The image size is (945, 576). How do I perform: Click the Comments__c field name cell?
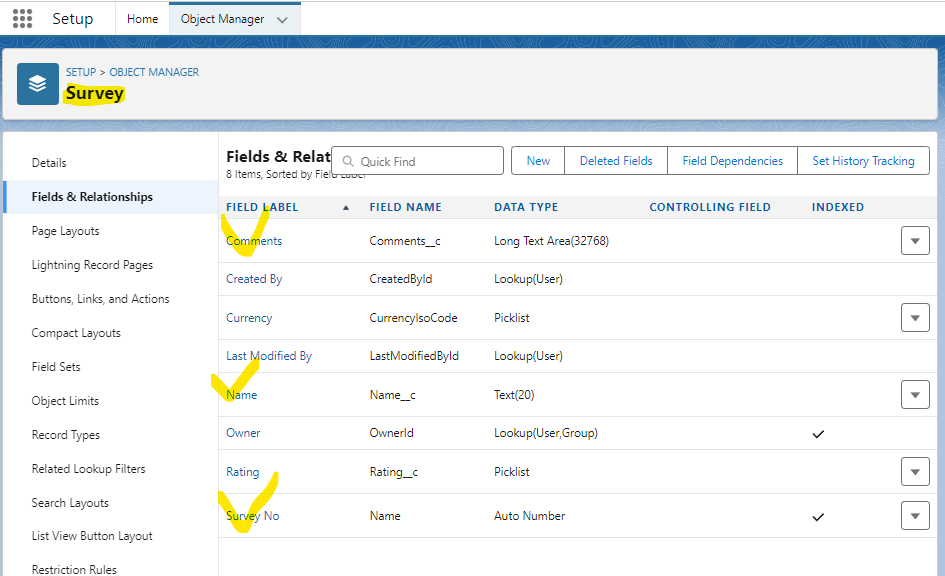click(405, 241)
